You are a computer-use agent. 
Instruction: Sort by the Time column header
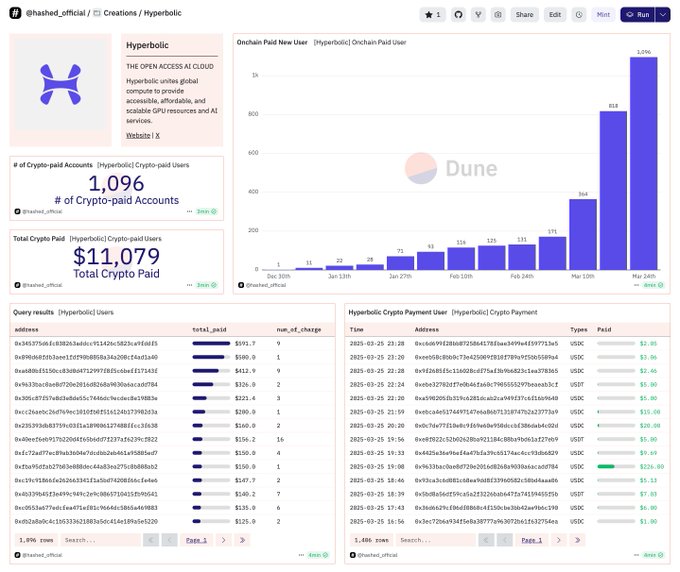[x=356, y=330]
